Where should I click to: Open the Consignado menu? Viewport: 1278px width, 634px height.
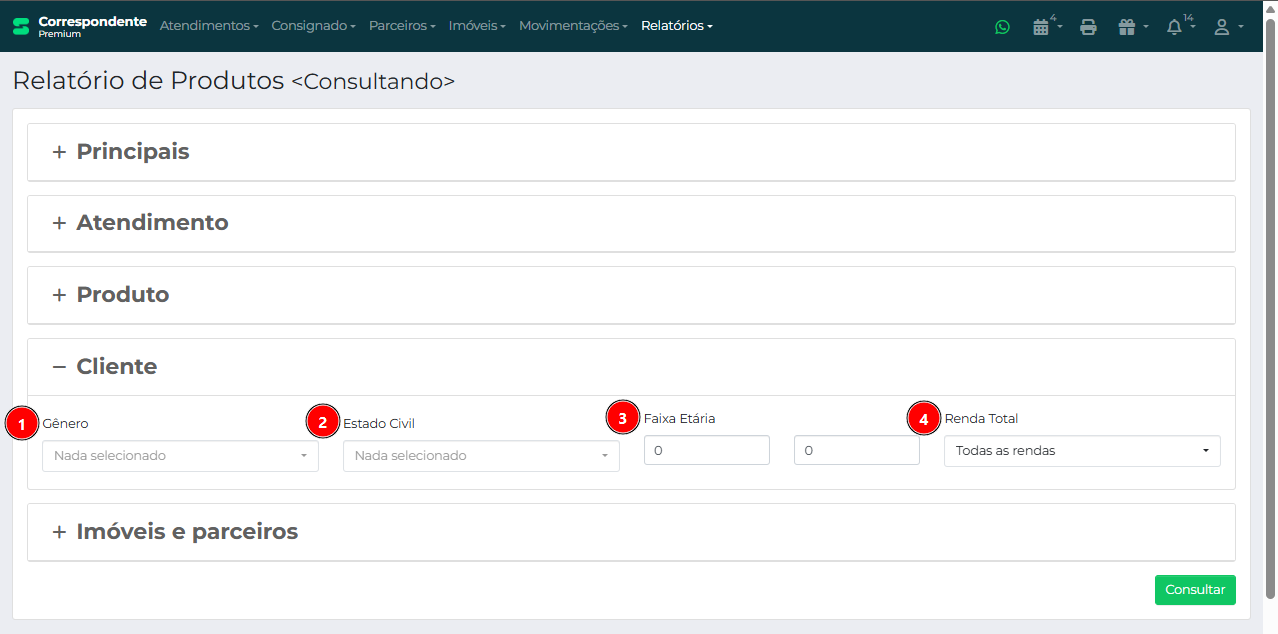(313, 26)
